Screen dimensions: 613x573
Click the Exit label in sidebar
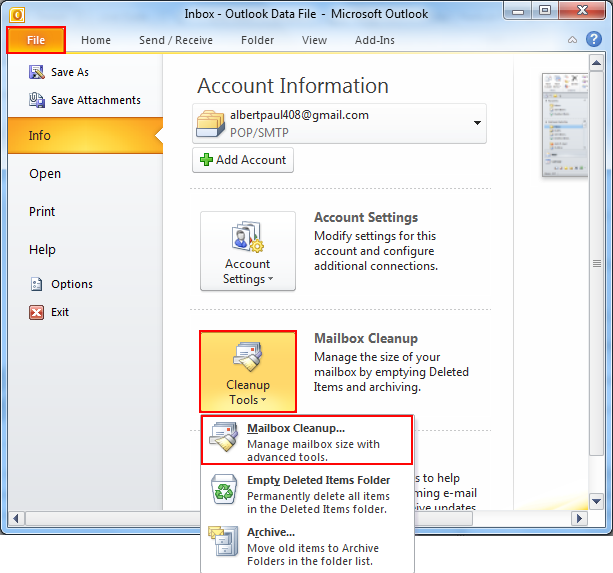pyautogui.click(x=60, y=312)
